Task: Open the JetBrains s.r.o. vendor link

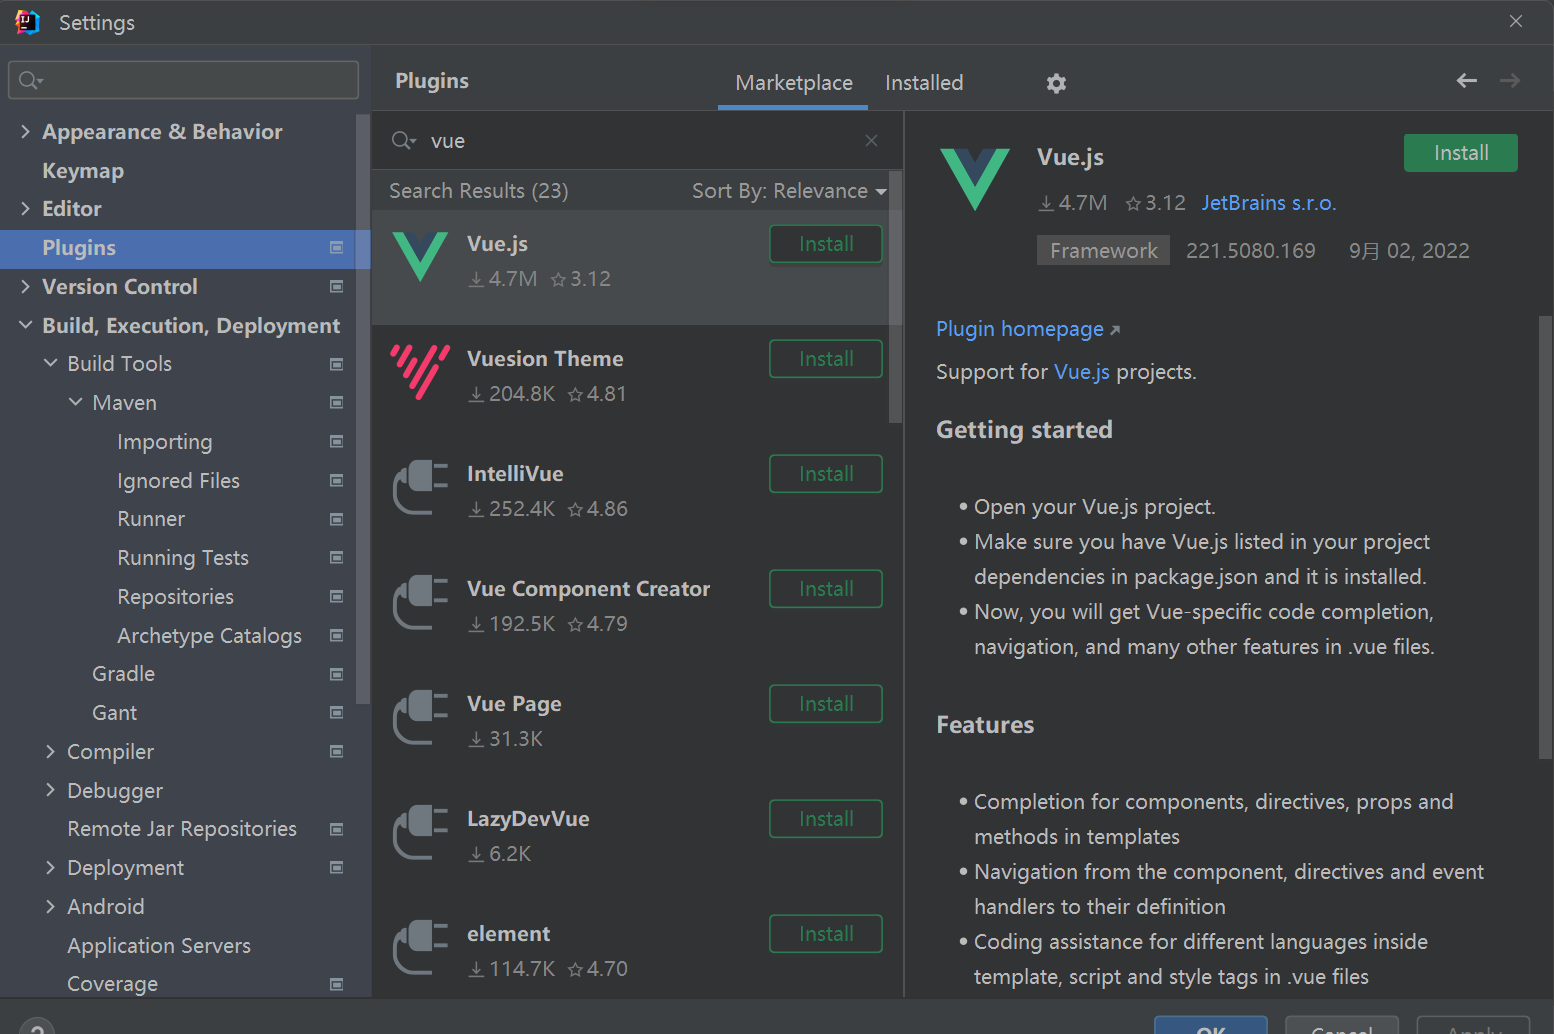Action: pyautogui.click(x=1268, y=203)
